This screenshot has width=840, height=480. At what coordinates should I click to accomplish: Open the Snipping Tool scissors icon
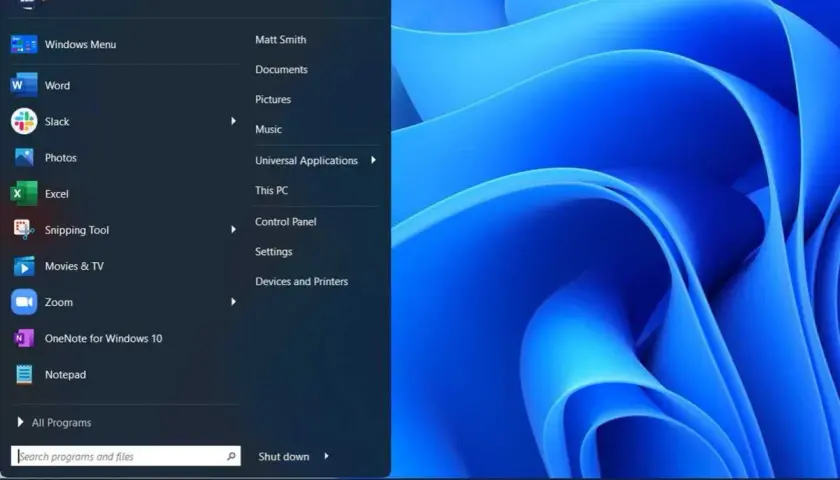click(24, 230)
